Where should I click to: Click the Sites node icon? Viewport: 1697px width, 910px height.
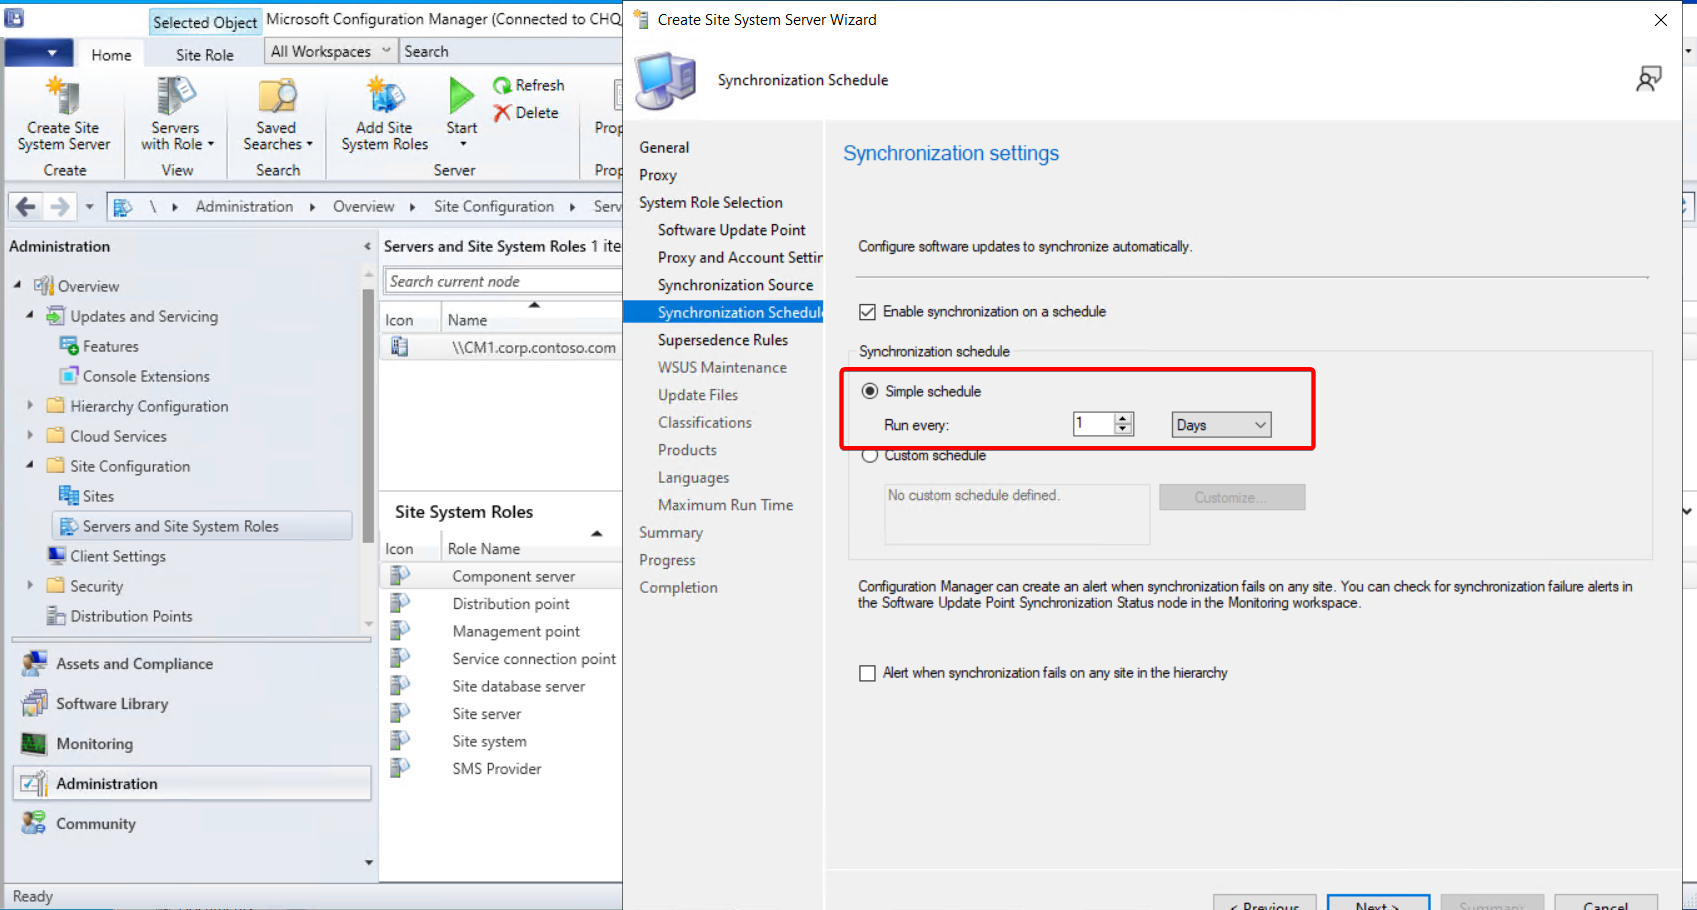(69, 496)
